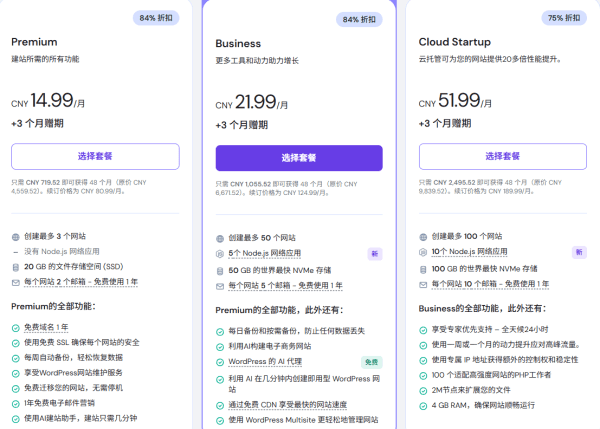
Task: Click the CNY 14.99/月 price
Action: (x=48, y=101)
